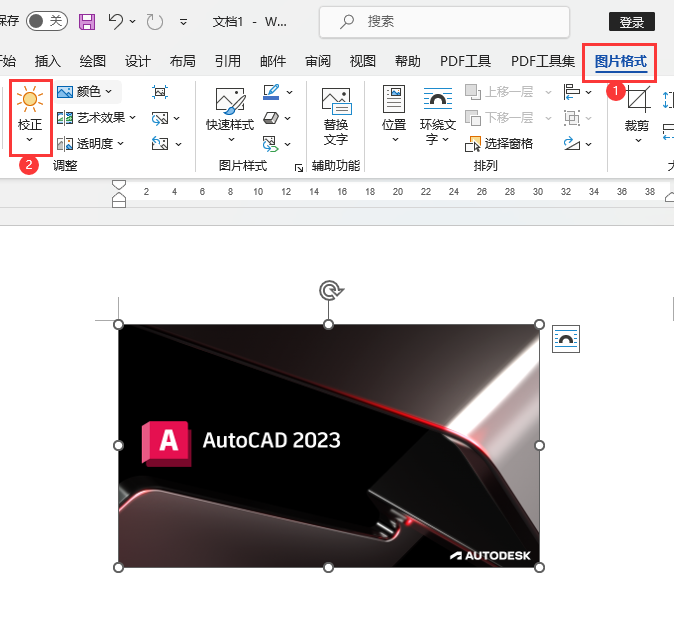Switch to the View (视图) tab

[x=363, y=61]
